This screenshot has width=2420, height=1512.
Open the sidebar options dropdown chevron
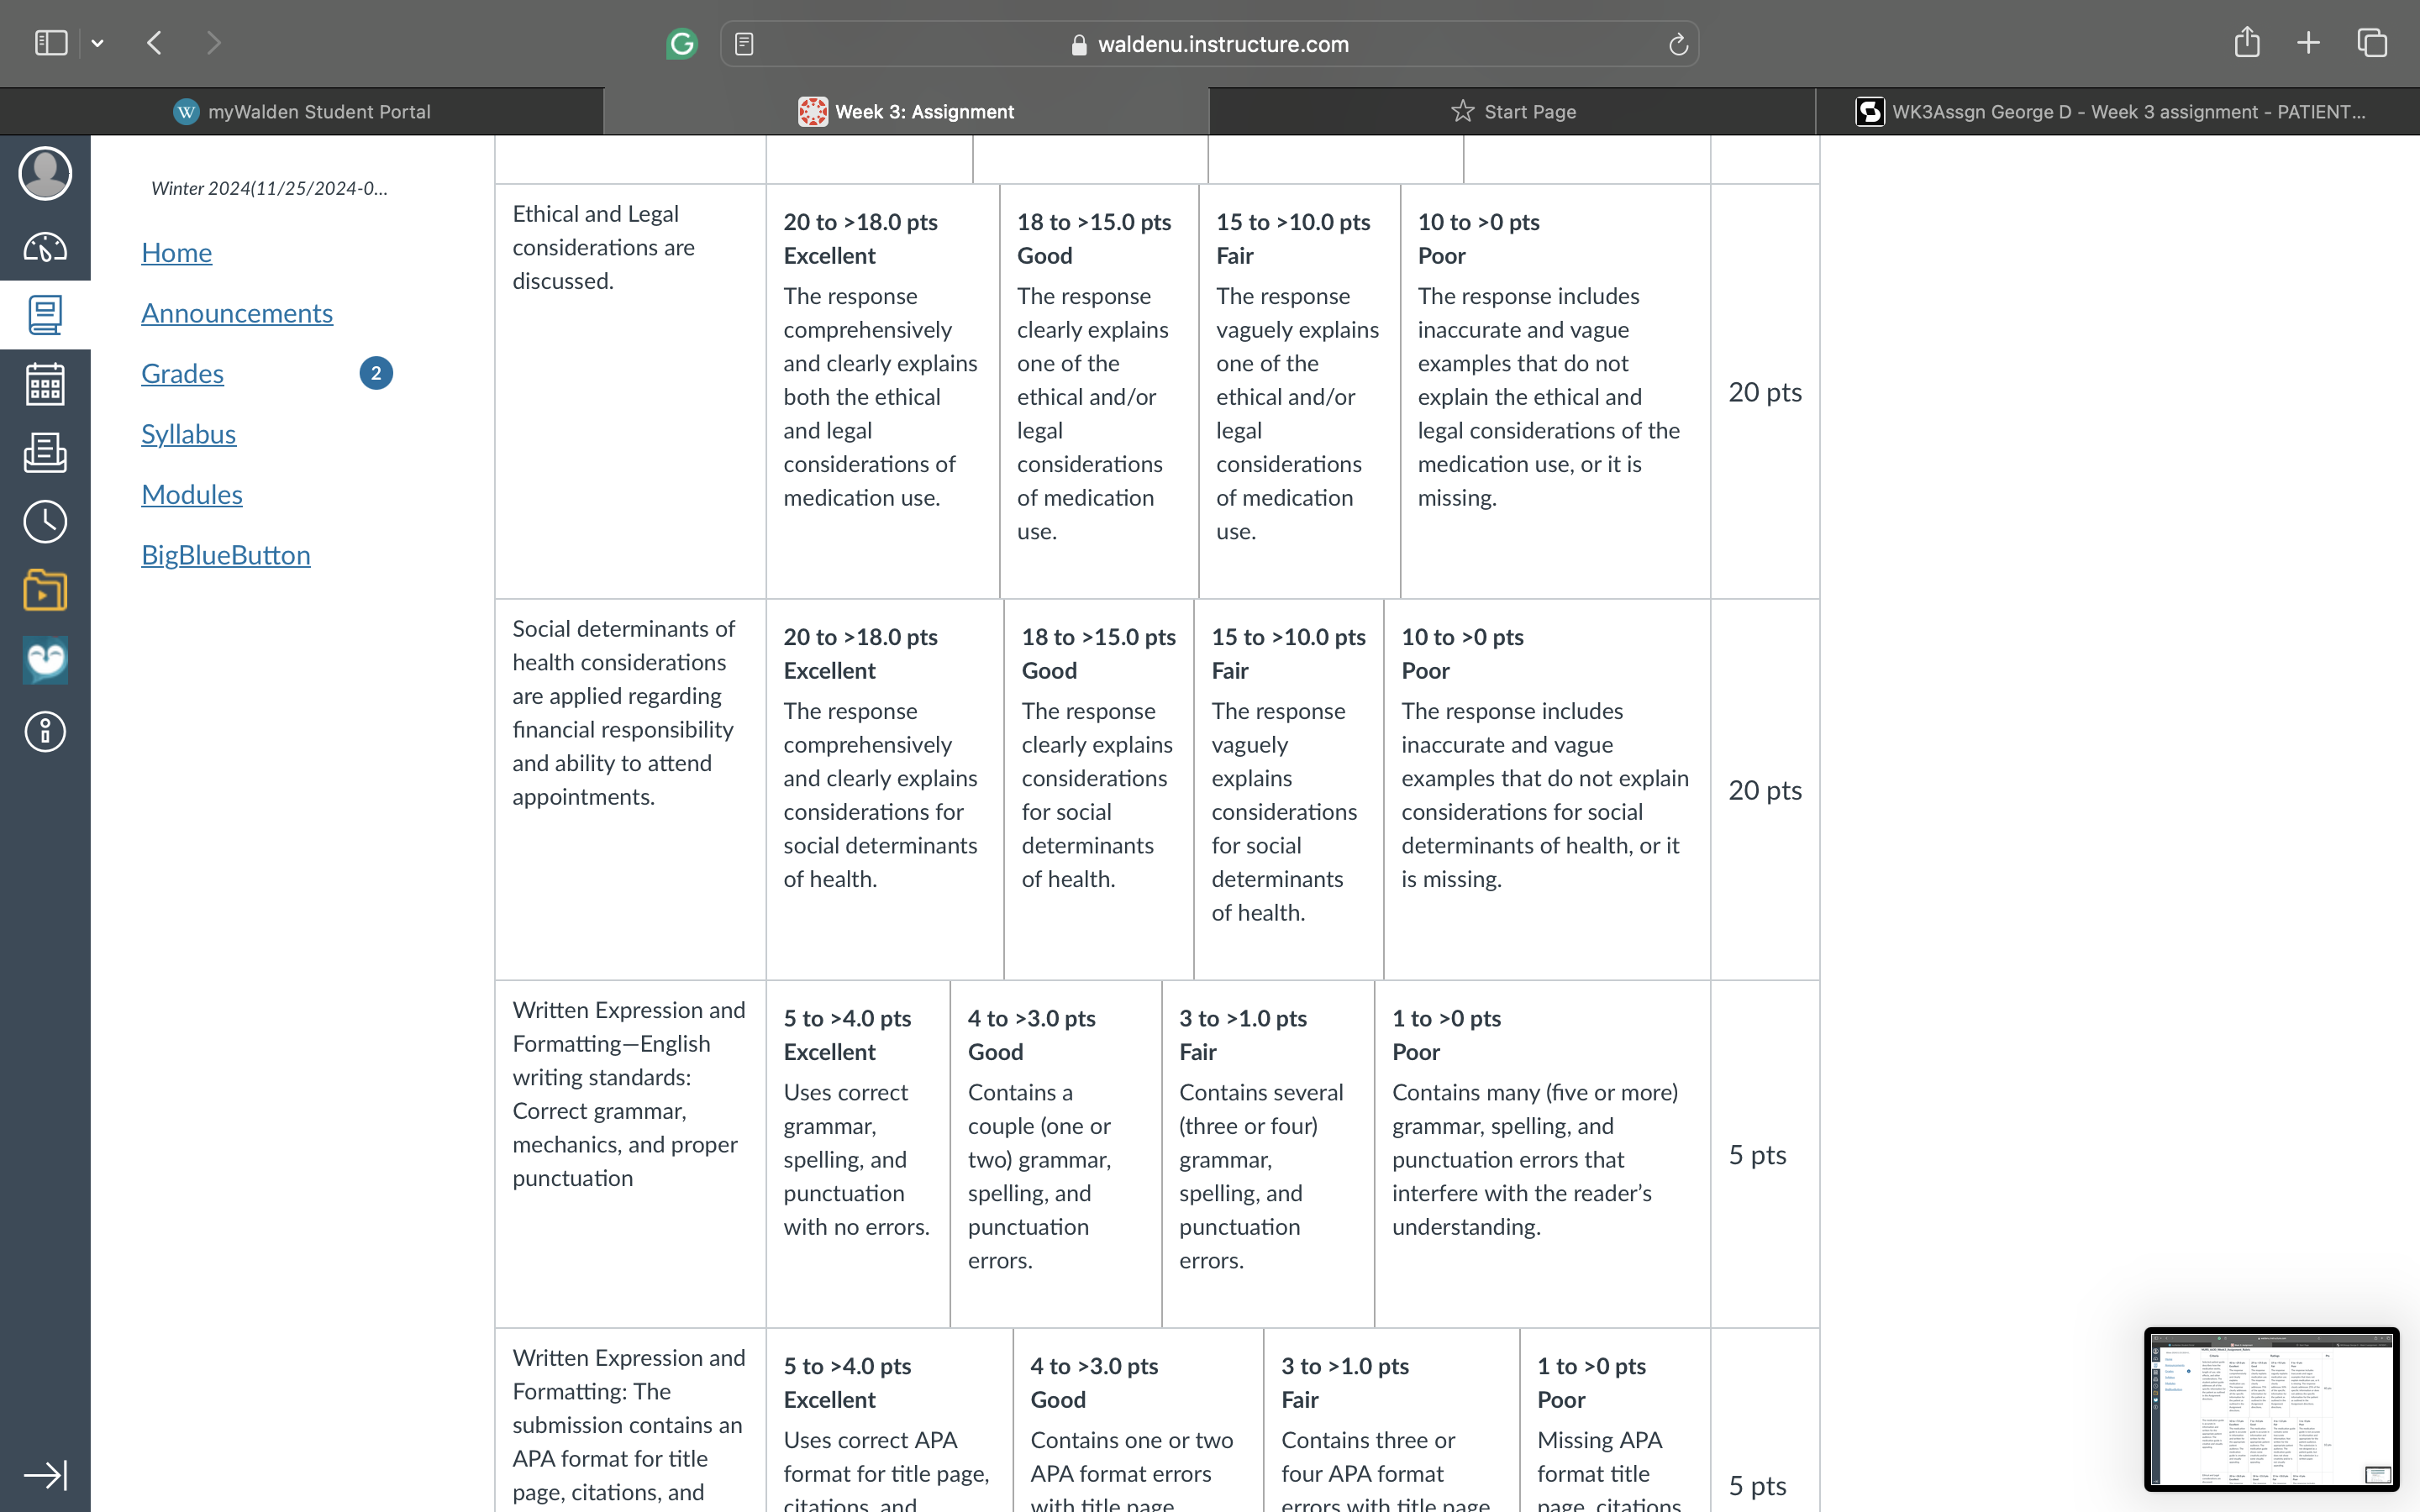pyautogui.click(x=97, y=43)
